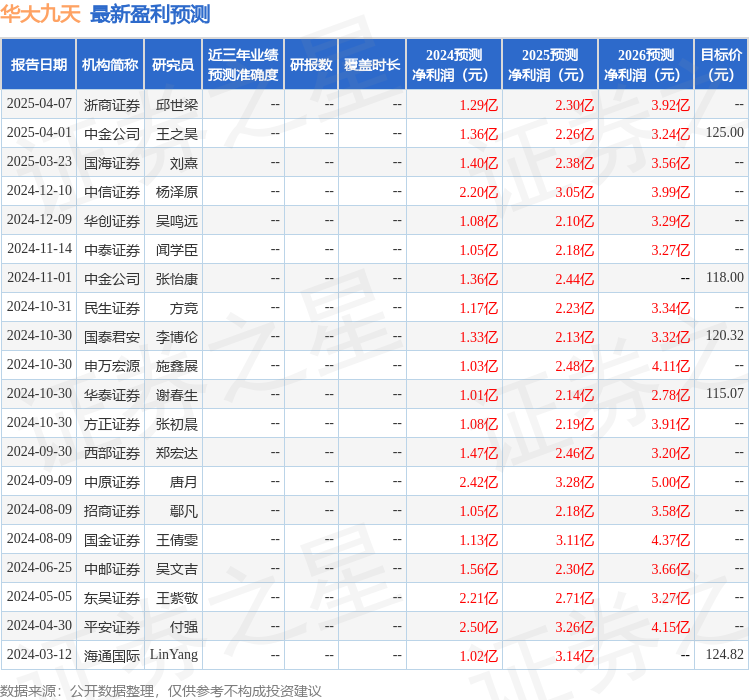Click analyst name LinYang

[x=174, y=655]
